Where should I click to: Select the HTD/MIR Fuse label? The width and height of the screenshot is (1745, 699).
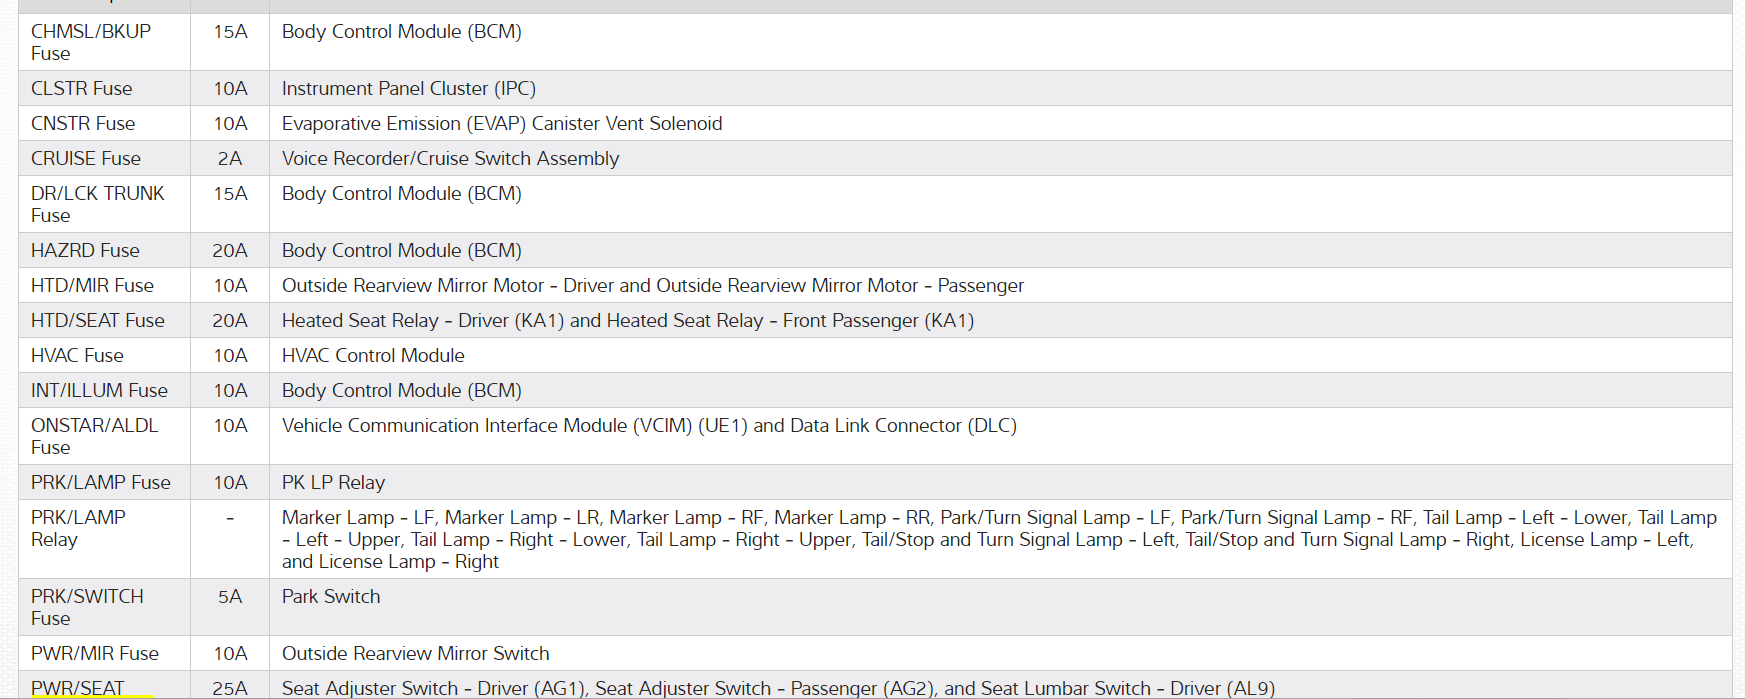pos(92,285)
